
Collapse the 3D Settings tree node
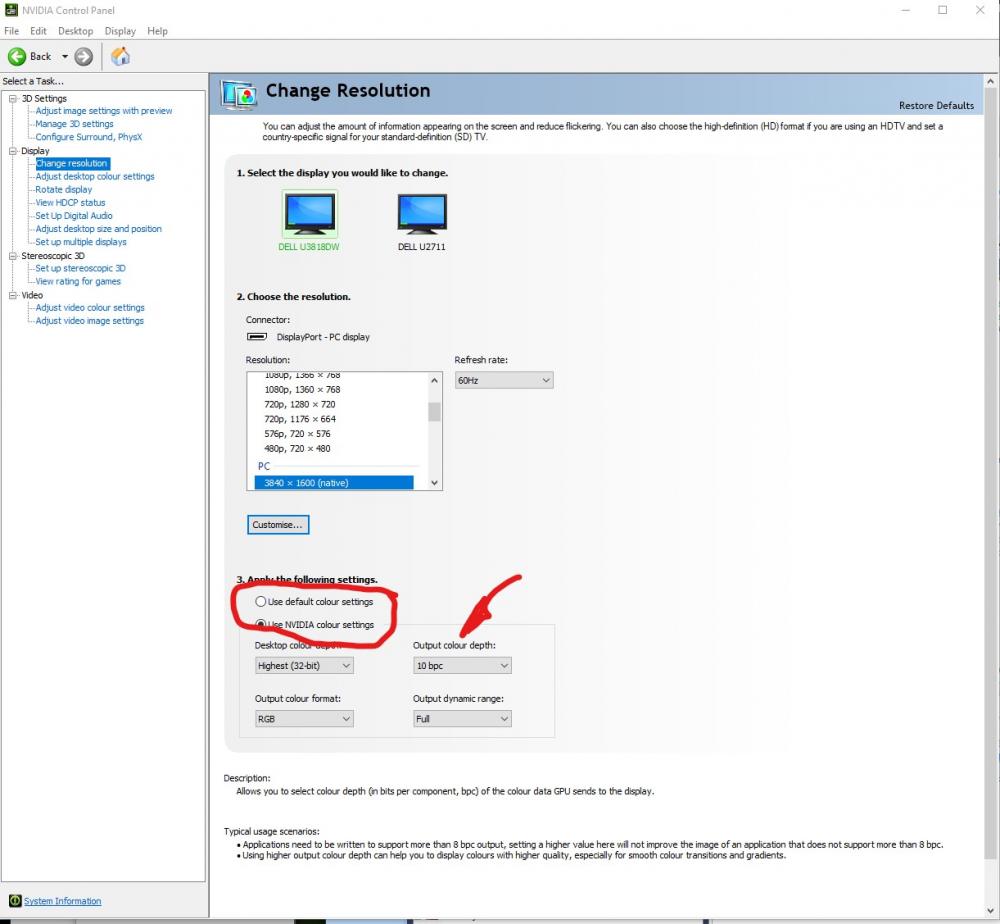[13, 98]
